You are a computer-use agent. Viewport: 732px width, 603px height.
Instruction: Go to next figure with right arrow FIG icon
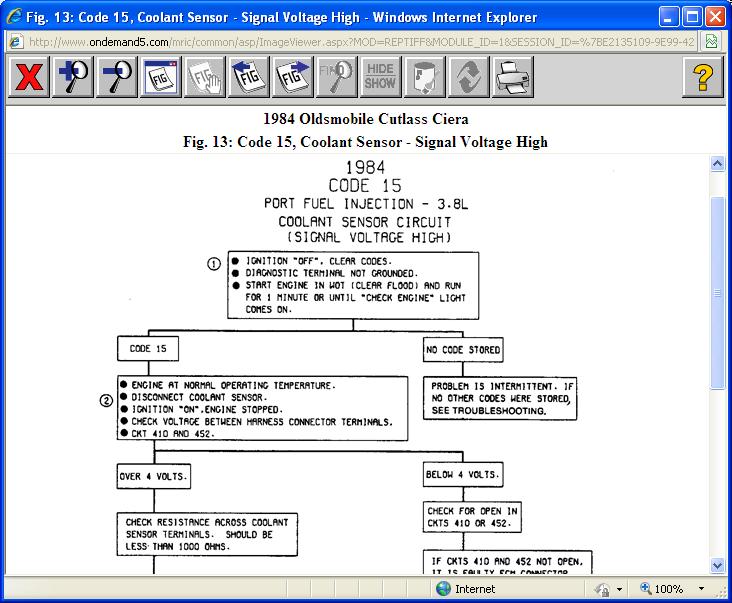pos(292,77)
